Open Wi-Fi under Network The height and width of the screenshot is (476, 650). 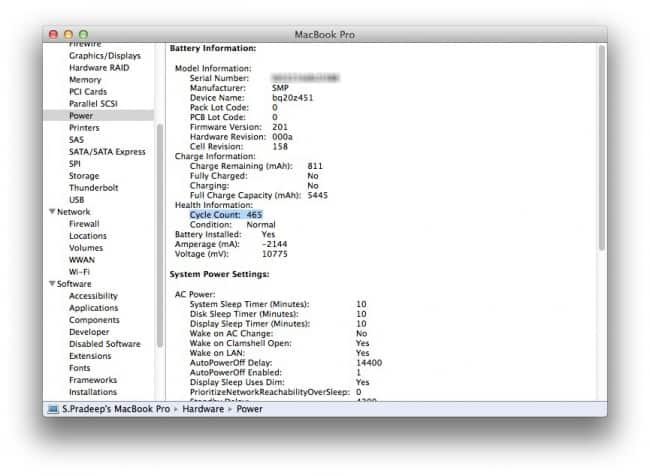[x=79, y=272]
